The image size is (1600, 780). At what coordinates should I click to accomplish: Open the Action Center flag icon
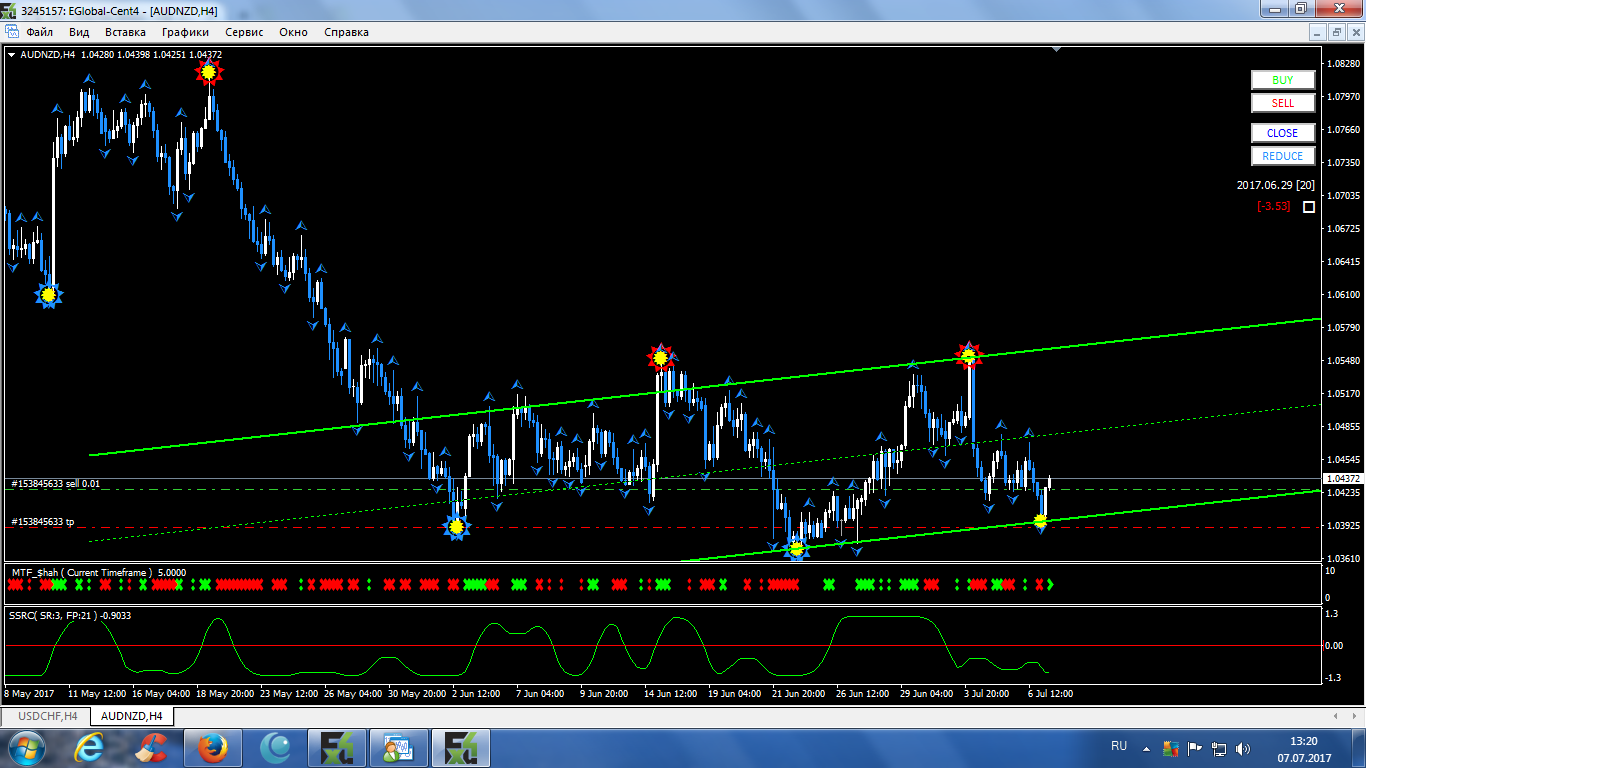[1194, 748]
